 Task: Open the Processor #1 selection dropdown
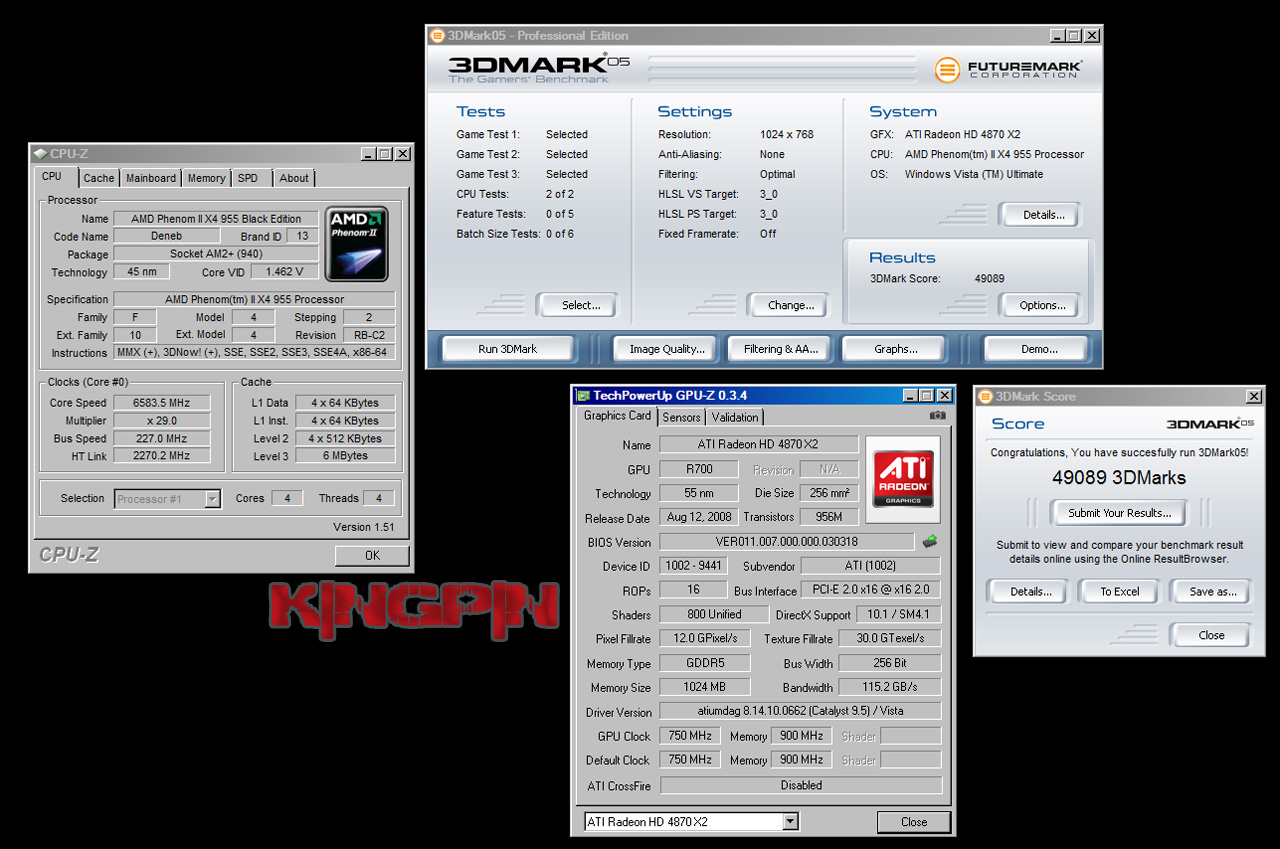[167, 499]
